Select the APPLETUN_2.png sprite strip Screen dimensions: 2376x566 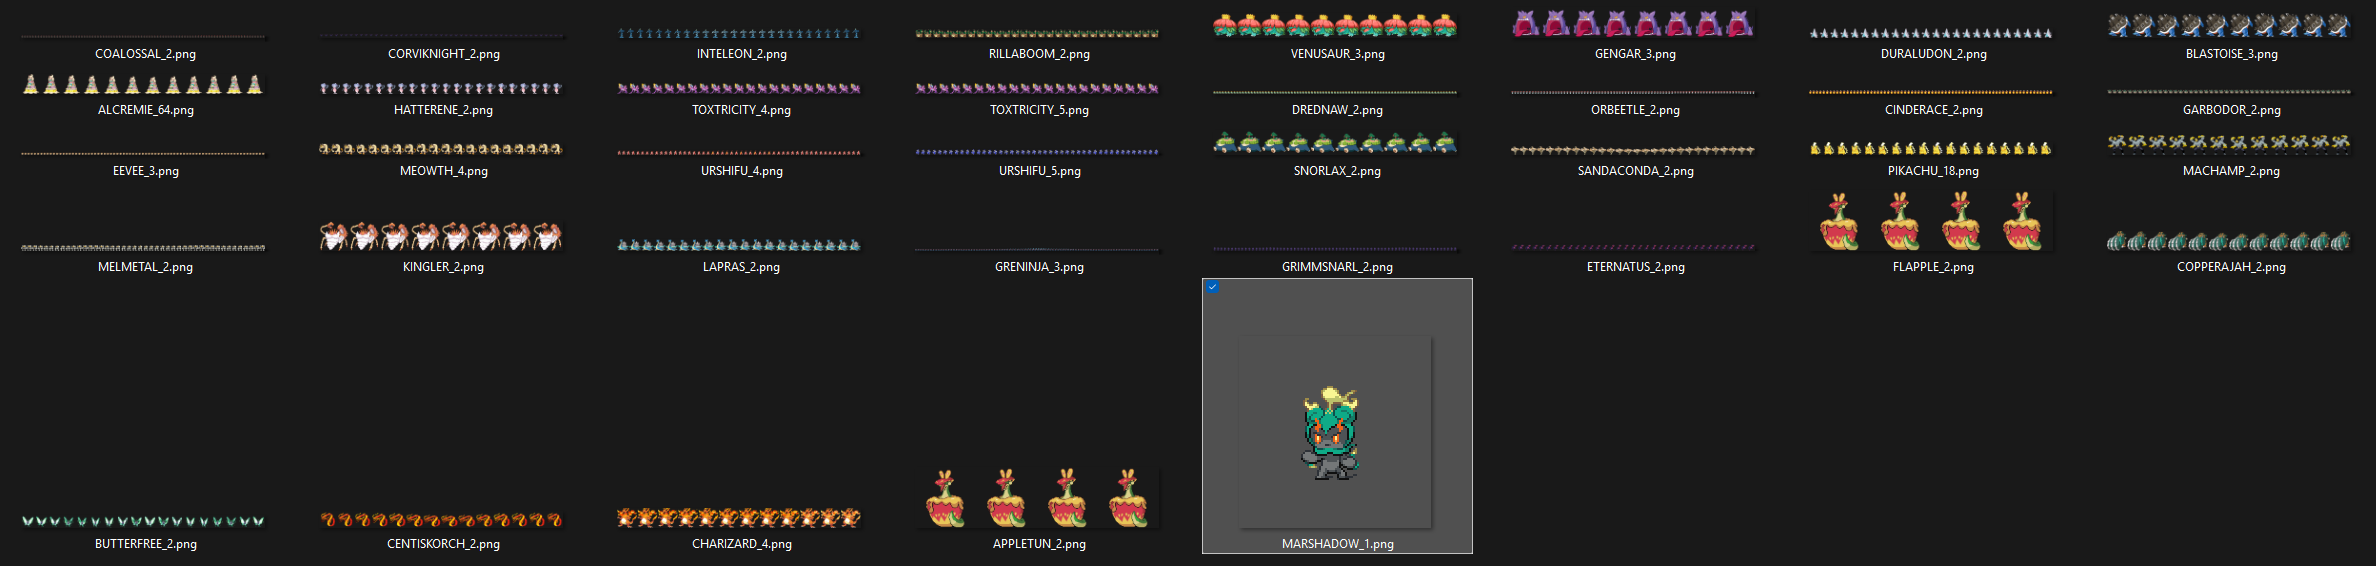coord(1038,498)
